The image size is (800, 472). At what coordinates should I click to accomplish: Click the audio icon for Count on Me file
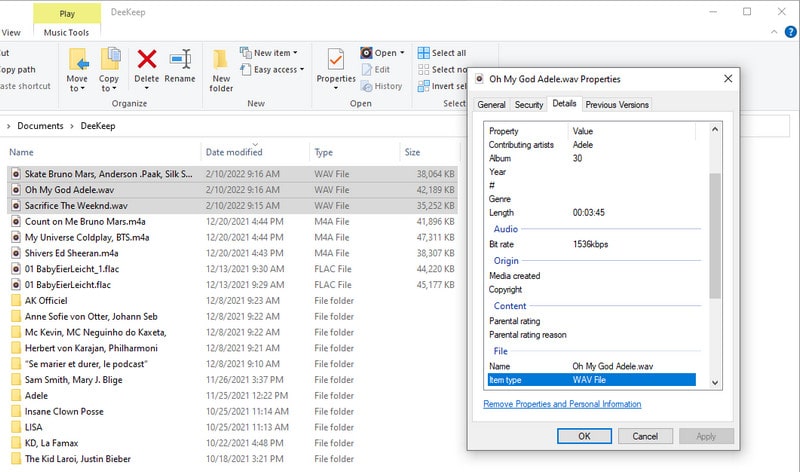pyautogui.click(x=16, y=221)
